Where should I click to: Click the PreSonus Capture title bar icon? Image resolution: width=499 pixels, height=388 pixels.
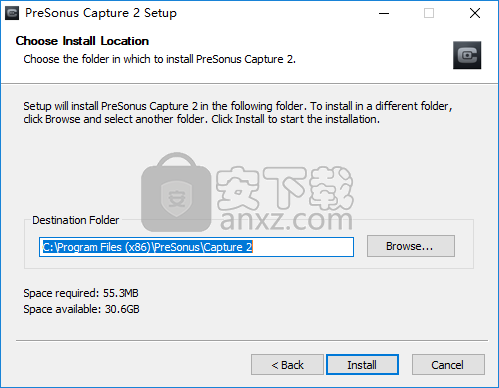click(x=12, y=13)
